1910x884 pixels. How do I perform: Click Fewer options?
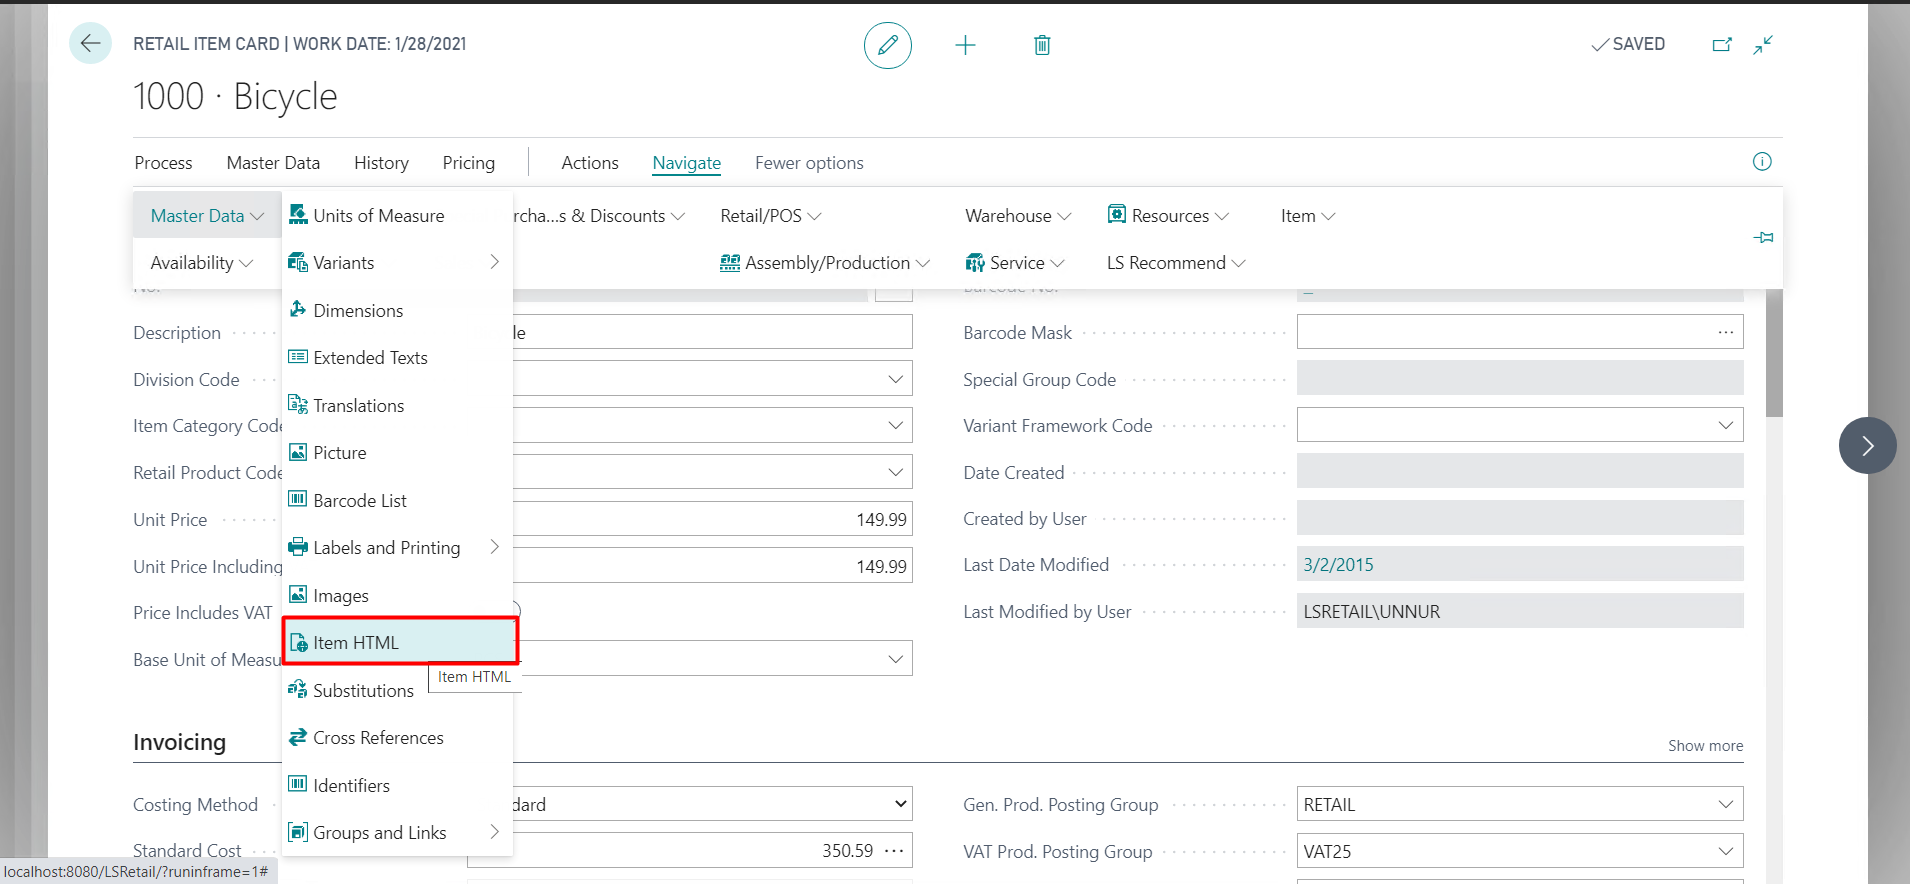tap(809, 163)
